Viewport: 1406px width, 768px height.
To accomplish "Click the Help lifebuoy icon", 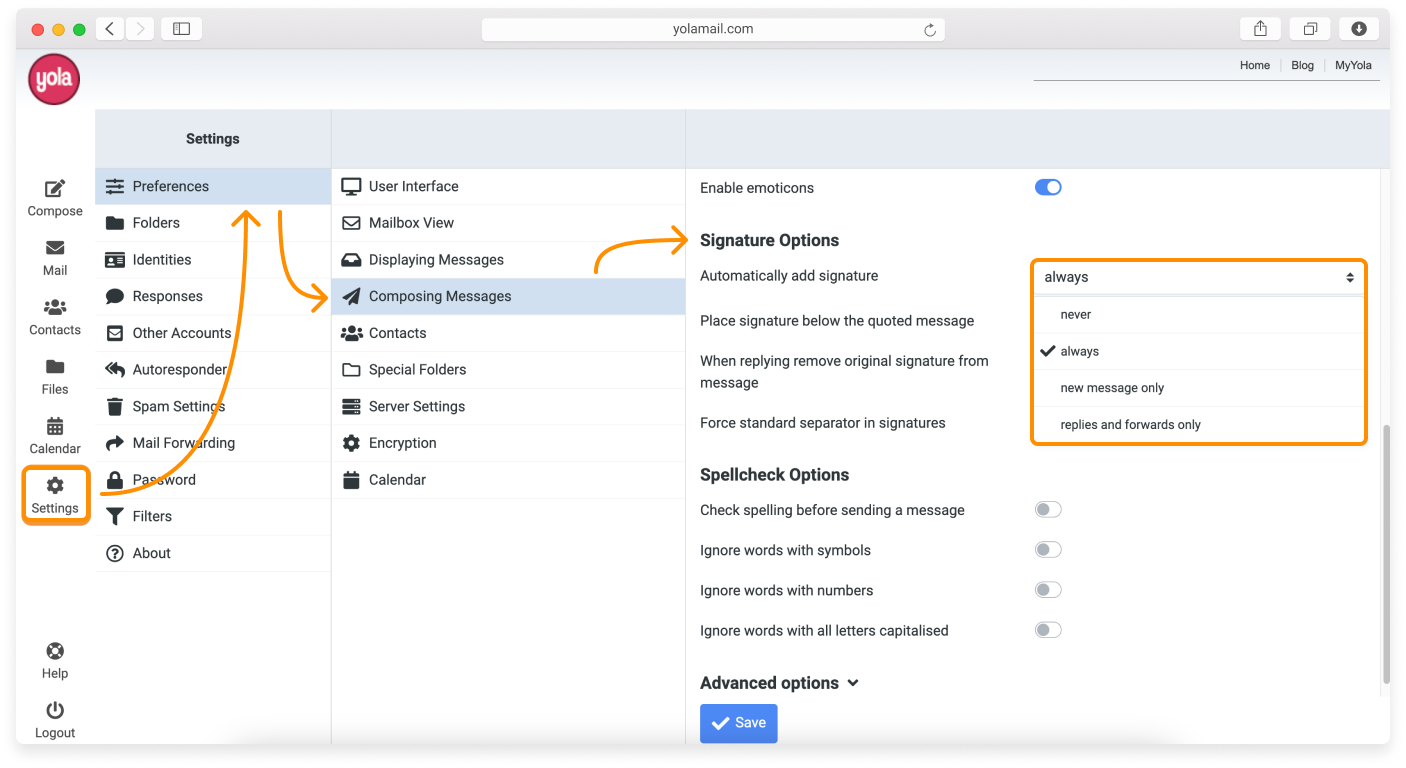I will 55,652.
